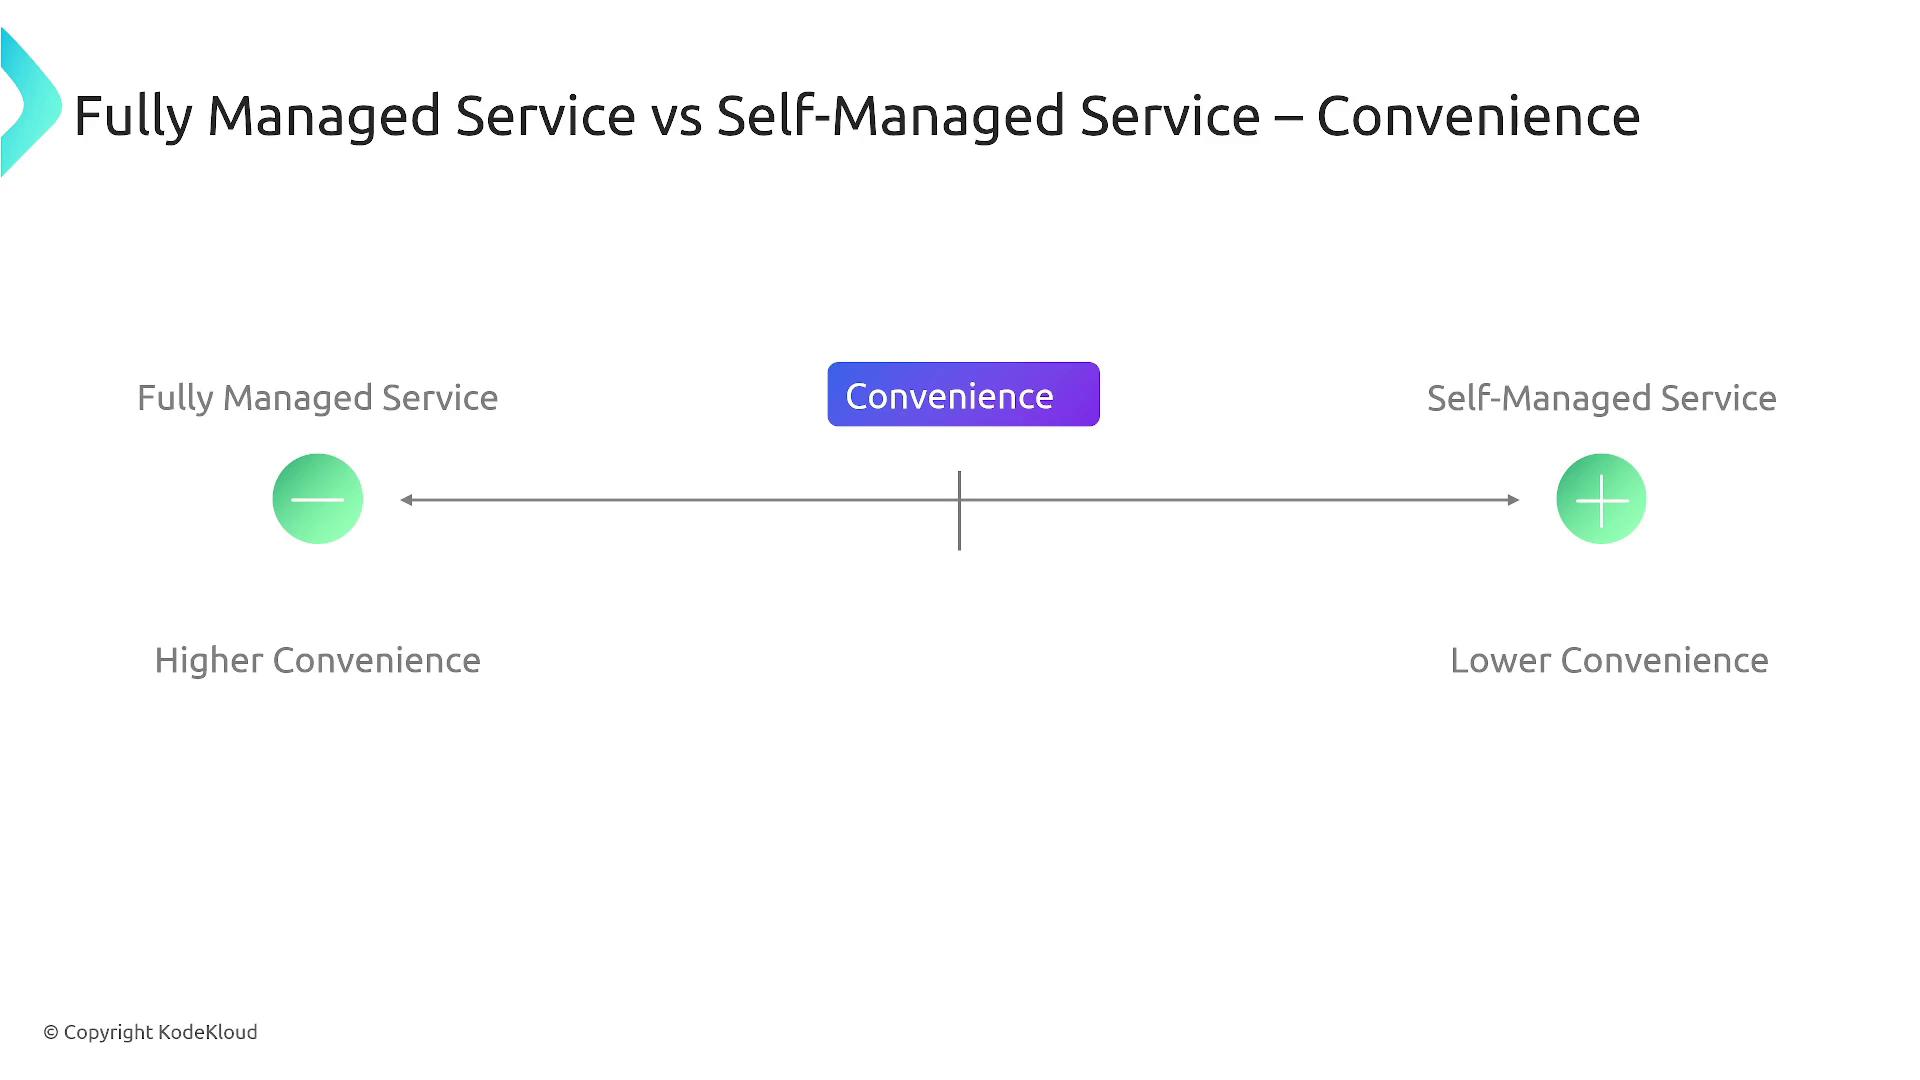The width and height of the screenshot is (1920, 1080).
Task: Select the Higher Convenience text
Action: [x=317, y=661]
